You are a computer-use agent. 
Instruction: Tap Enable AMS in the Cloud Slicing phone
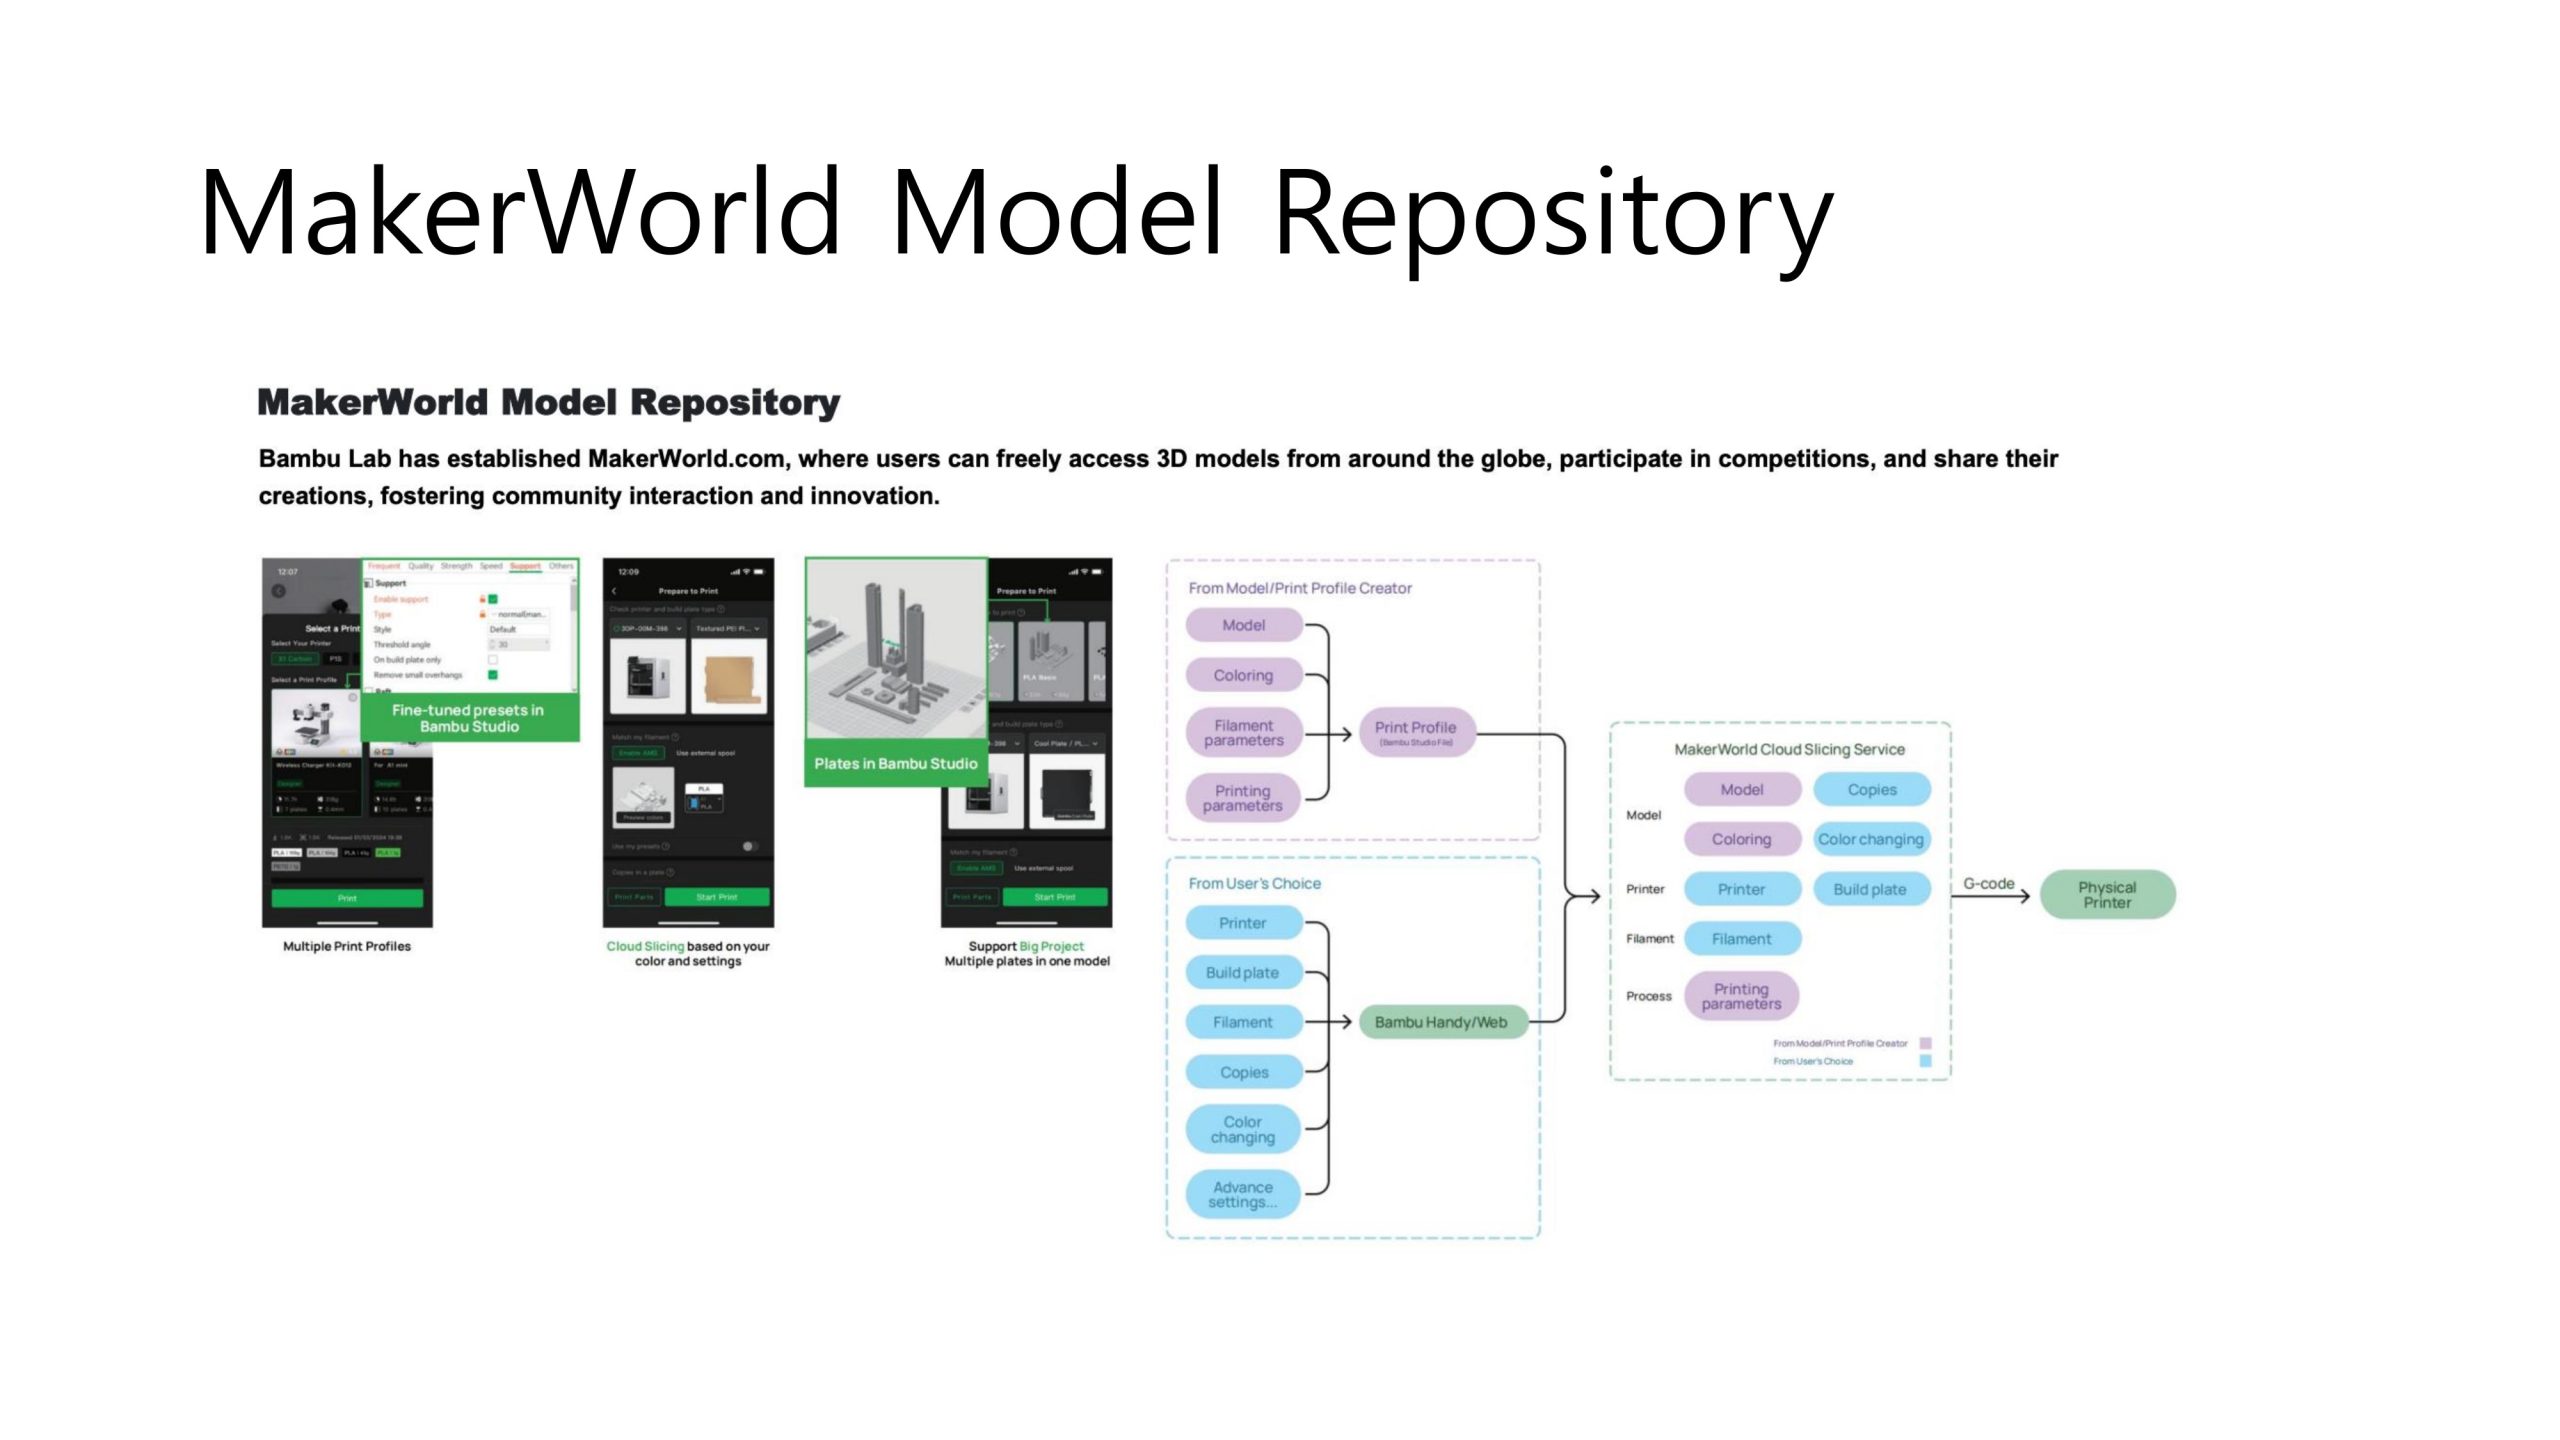[639, 753]
